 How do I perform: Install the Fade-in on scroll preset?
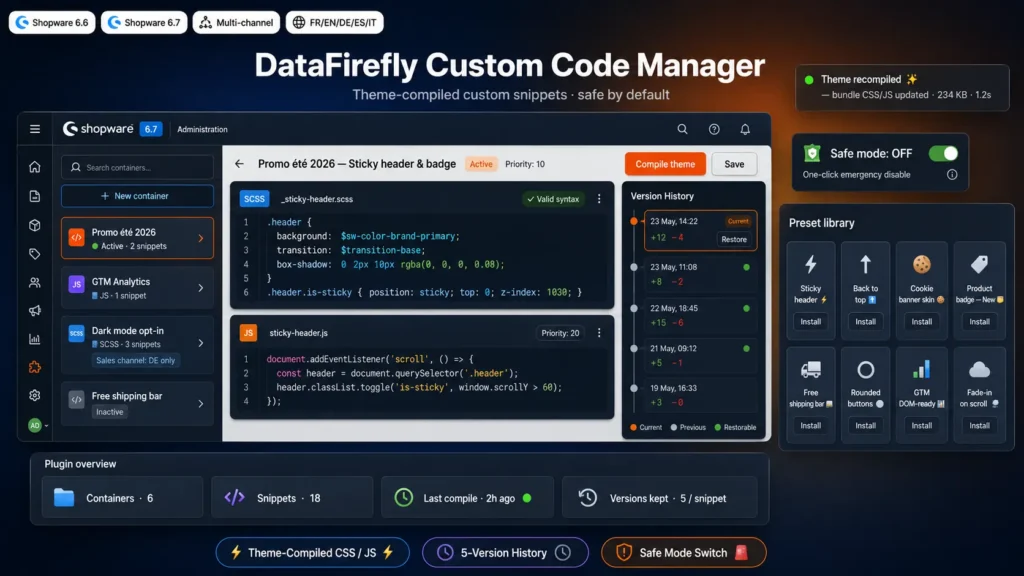click(x=979, y=425)
